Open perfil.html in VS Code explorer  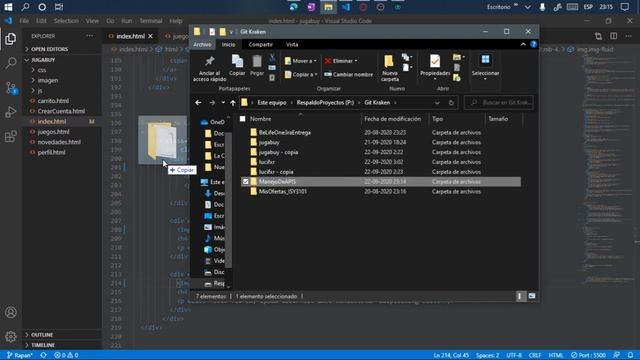[51, 152]
